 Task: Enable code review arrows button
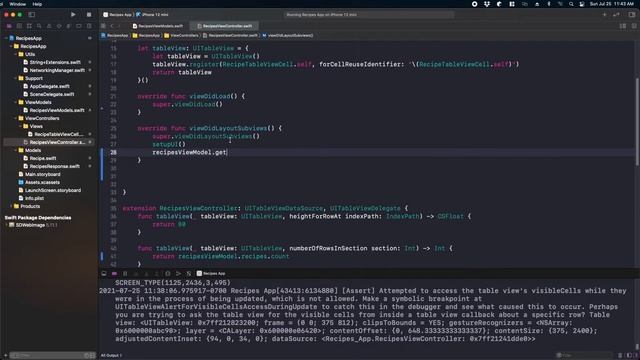pyautogui.click(x=616, y=14)
